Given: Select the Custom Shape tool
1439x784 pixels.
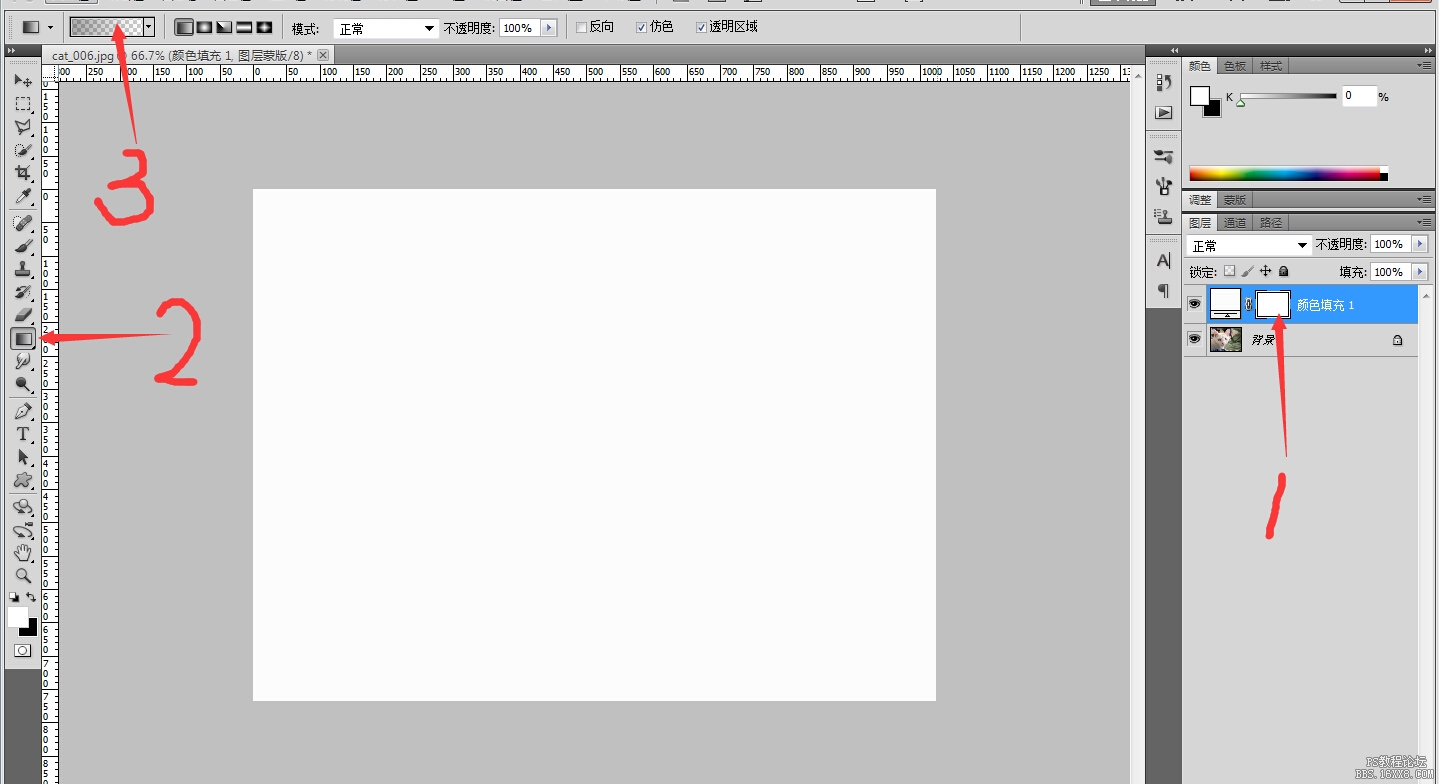Looking at the screenshot, I should tap(23, 480).
